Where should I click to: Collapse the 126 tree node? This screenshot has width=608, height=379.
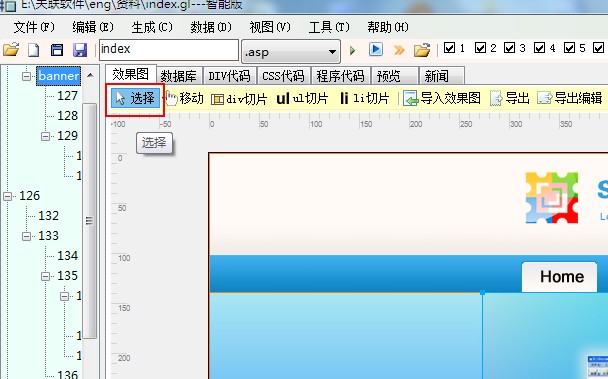tap(7, 196)
